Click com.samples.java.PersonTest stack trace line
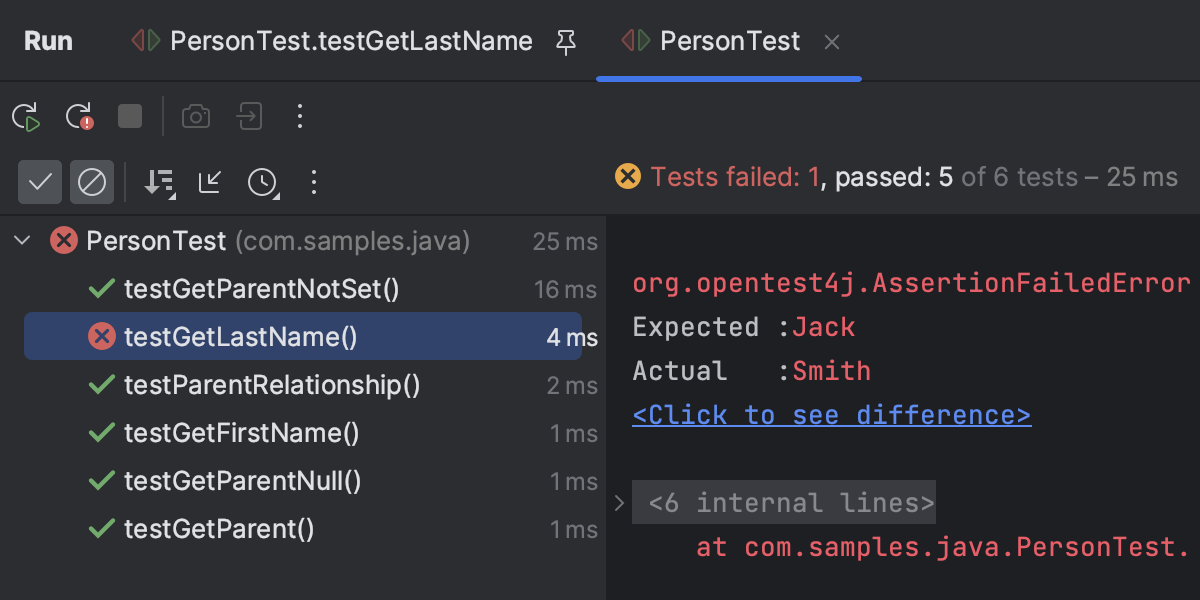Image resolution: width=1200 pixels, height=600 pixels. [x=947, y=547]
